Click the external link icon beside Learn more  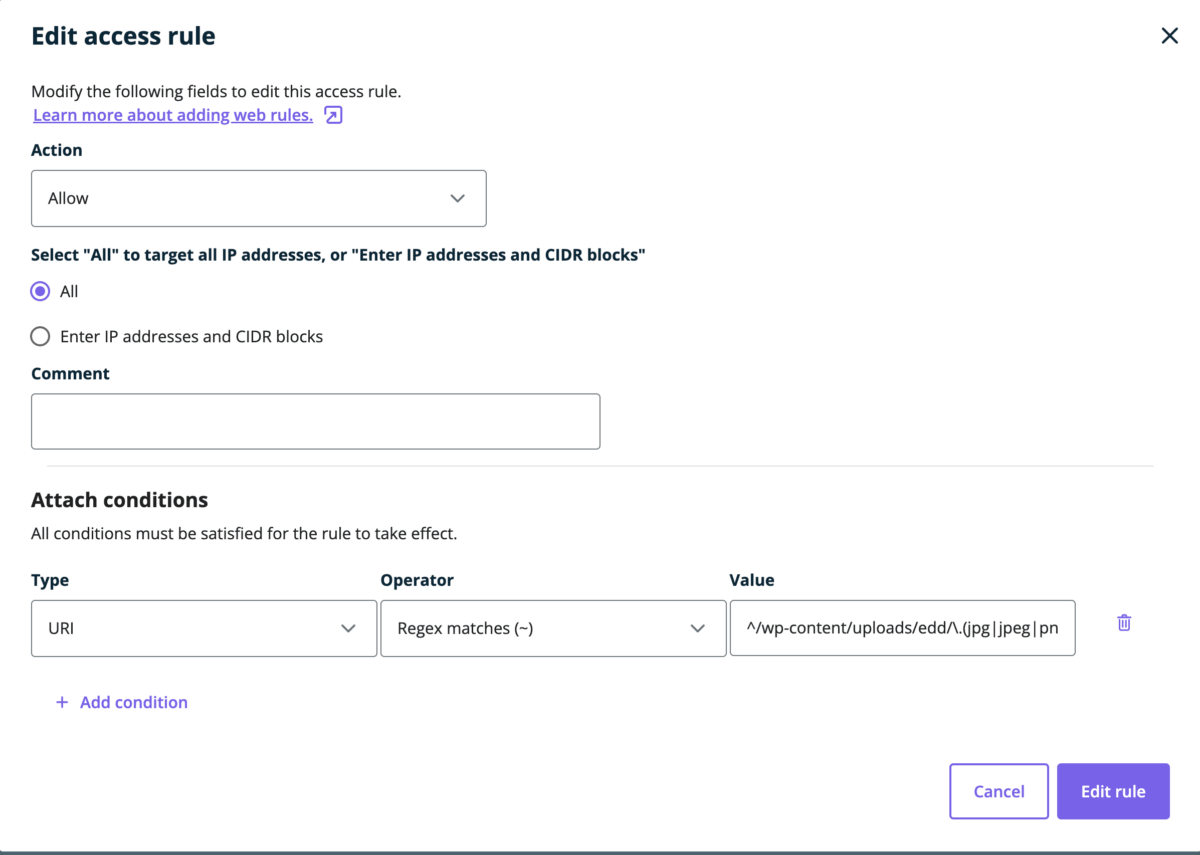click(334, 115)
